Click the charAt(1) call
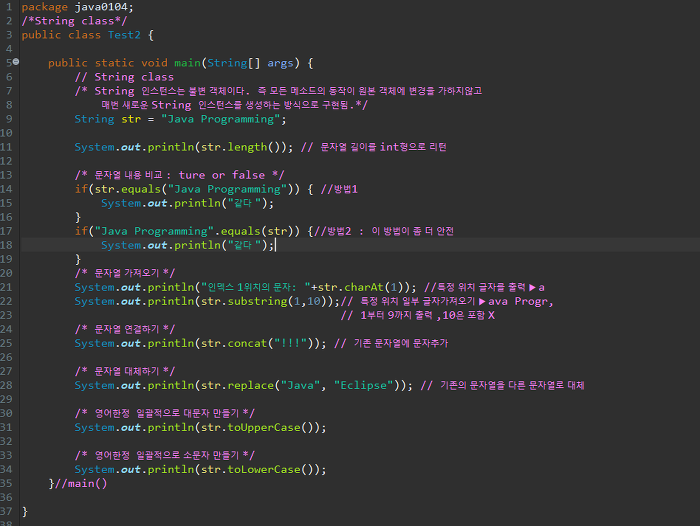Viewport: 700px width, 526px height. [375, 287]
